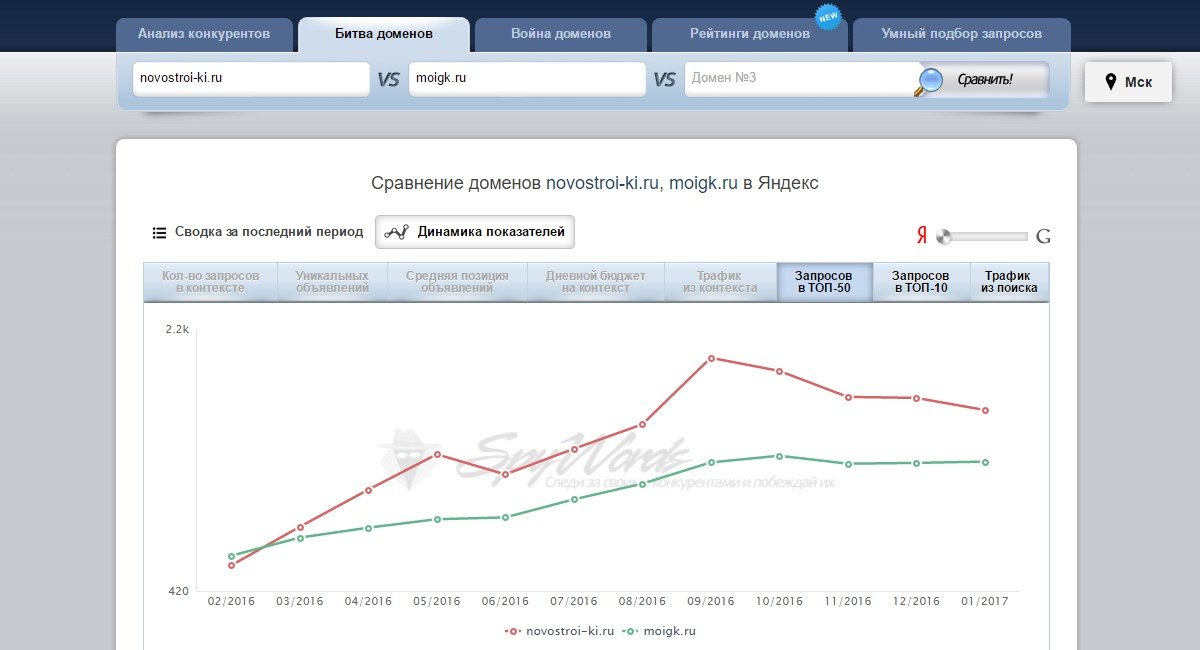Click the Сравнить! compare button
This screenshot has width=1200, height=650.
coord(984,79)
